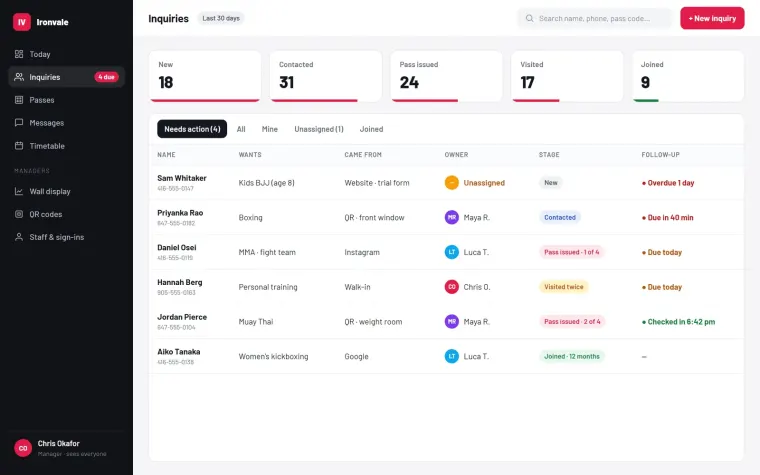
Task: Click Maya R. avatar in Jordan Pierce row
Action: (x=451, y=321)
